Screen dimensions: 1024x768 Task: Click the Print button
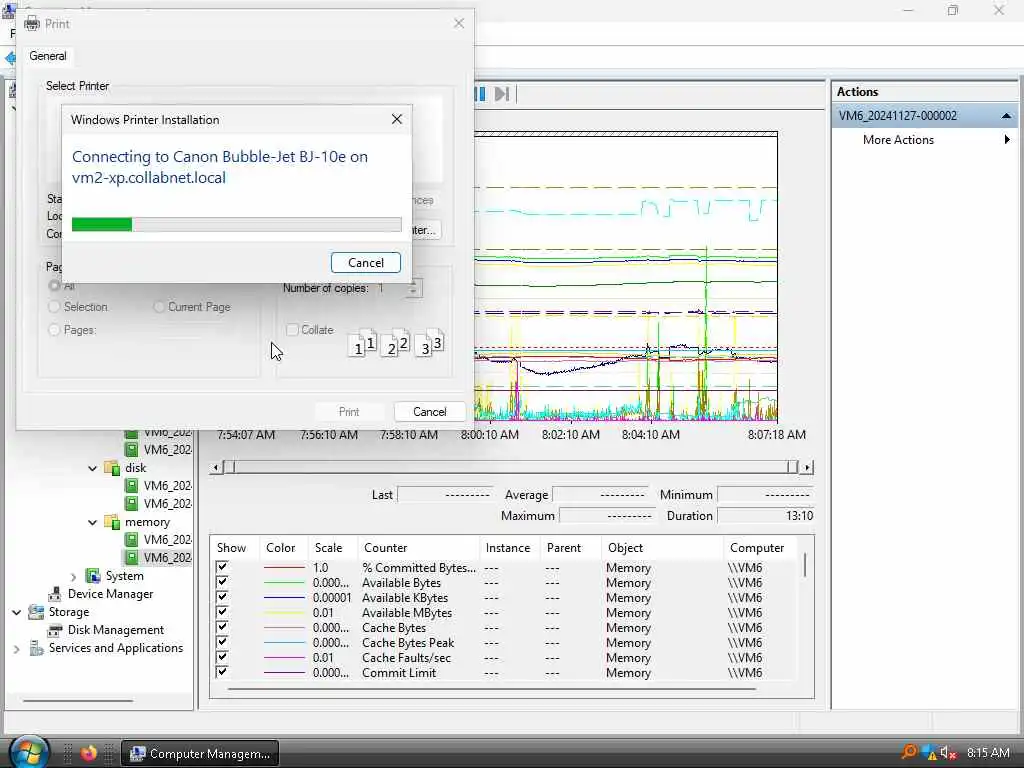(349, 412)
